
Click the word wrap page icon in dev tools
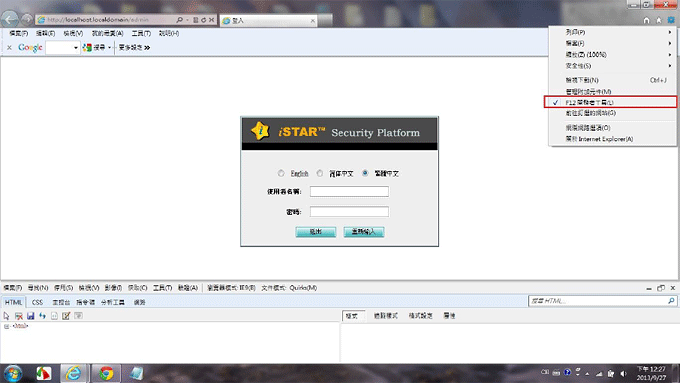coord(54,316)
